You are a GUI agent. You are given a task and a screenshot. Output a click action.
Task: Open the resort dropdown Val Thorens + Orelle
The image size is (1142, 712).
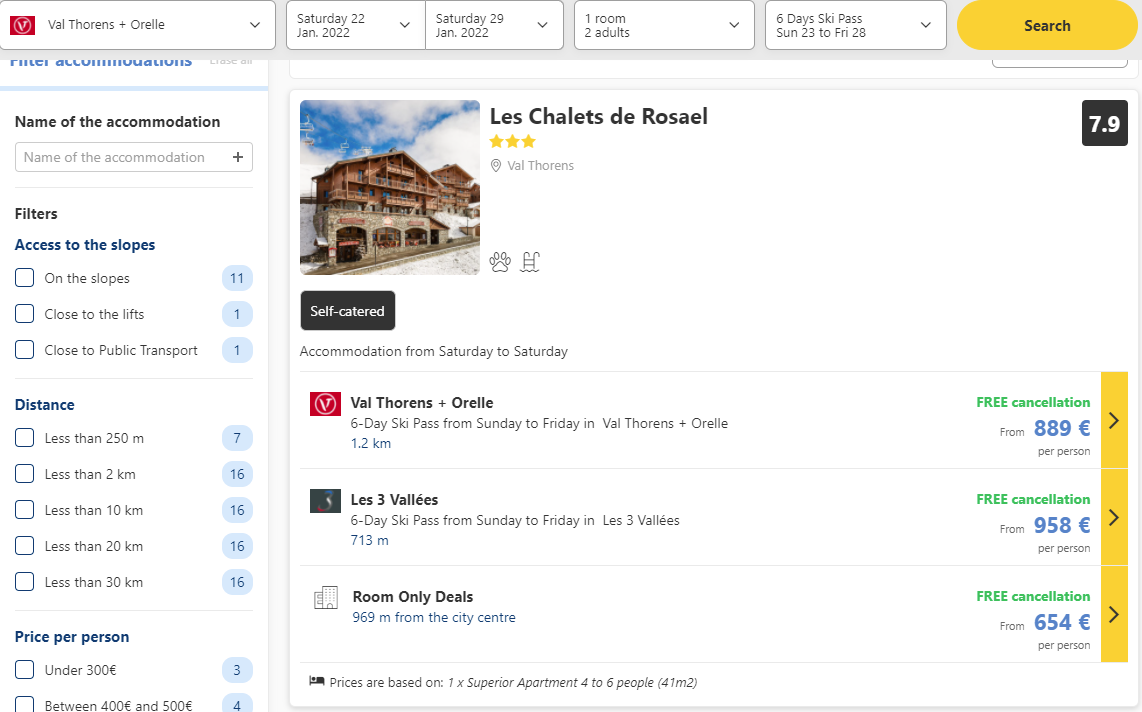pyautogui.click(x=138, y=25)
